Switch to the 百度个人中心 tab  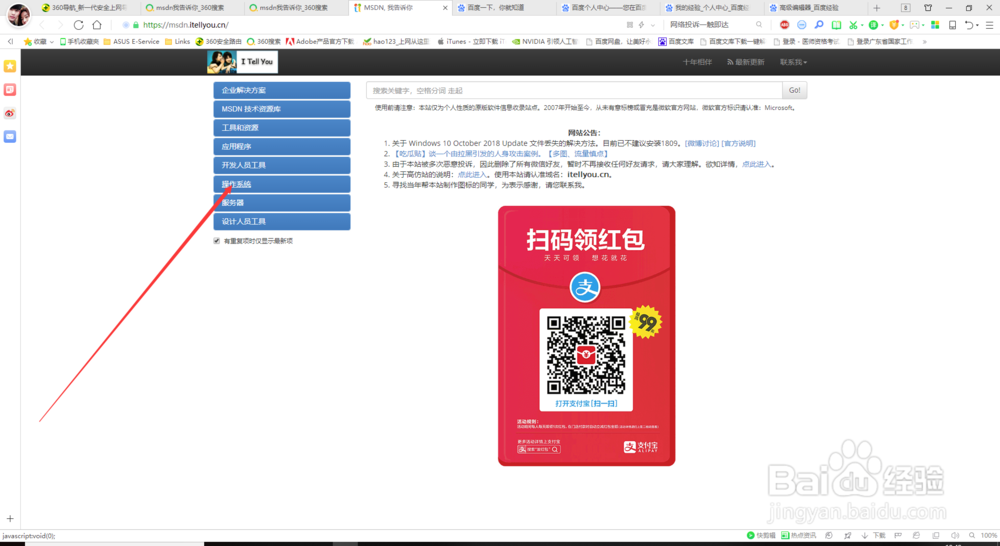click(x=606, y=8)
